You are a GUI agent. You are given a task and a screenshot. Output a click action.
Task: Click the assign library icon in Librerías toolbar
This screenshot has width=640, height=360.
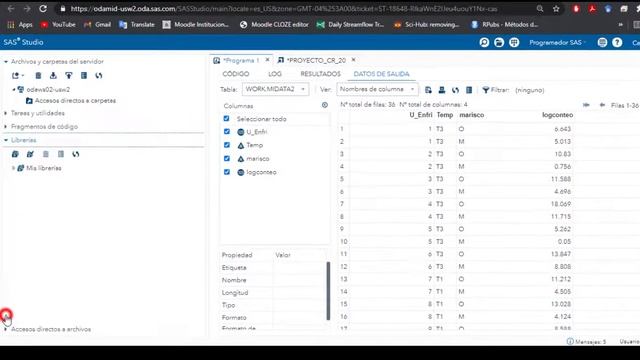coord(30,154)
